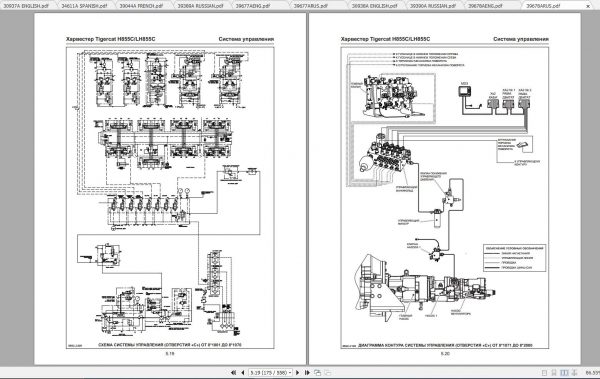The image size is (600, 379).
Task: Select the two-page facing layout
Action: coord(564,373)
